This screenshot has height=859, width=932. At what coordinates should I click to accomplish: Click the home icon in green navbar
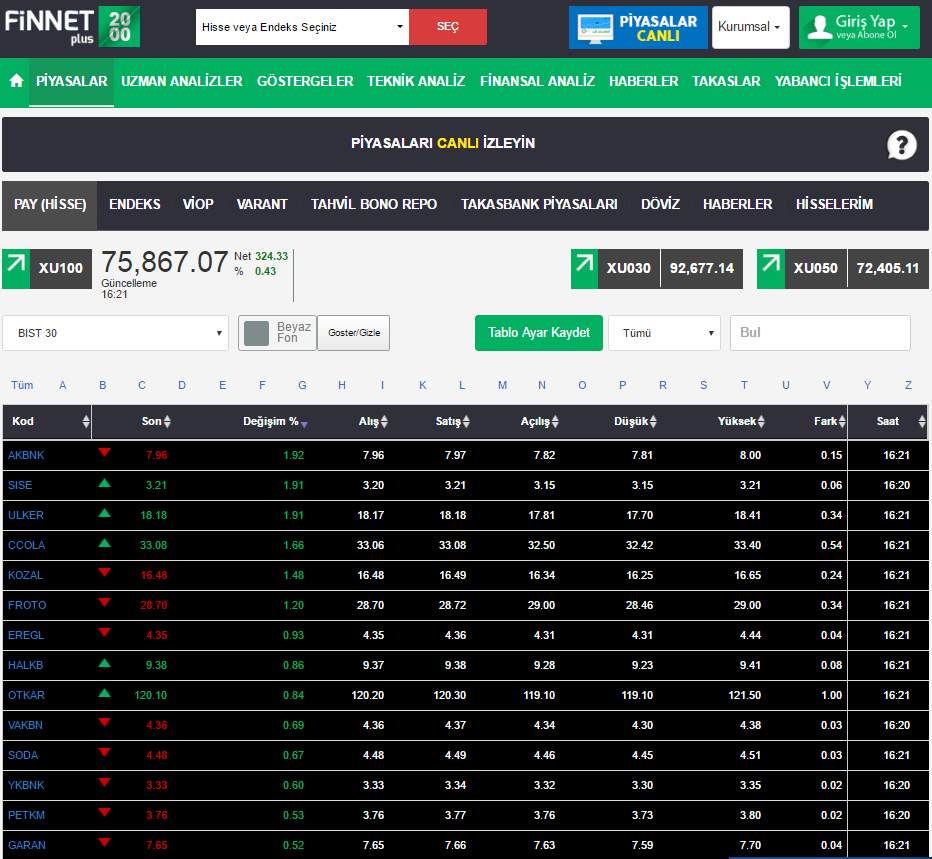17,81
